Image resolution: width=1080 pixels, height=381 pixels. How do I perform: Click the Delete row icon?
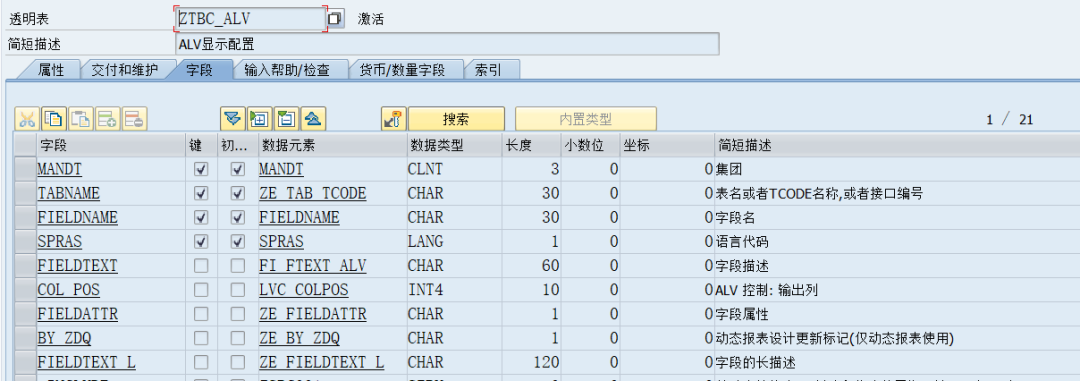[x=135, y=119]
